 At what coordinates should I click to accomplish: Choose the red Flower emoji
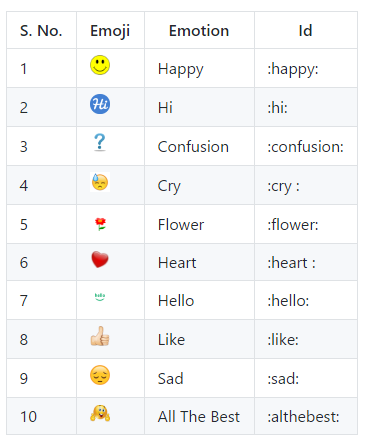pyautogui.click(x=100, y=224)
